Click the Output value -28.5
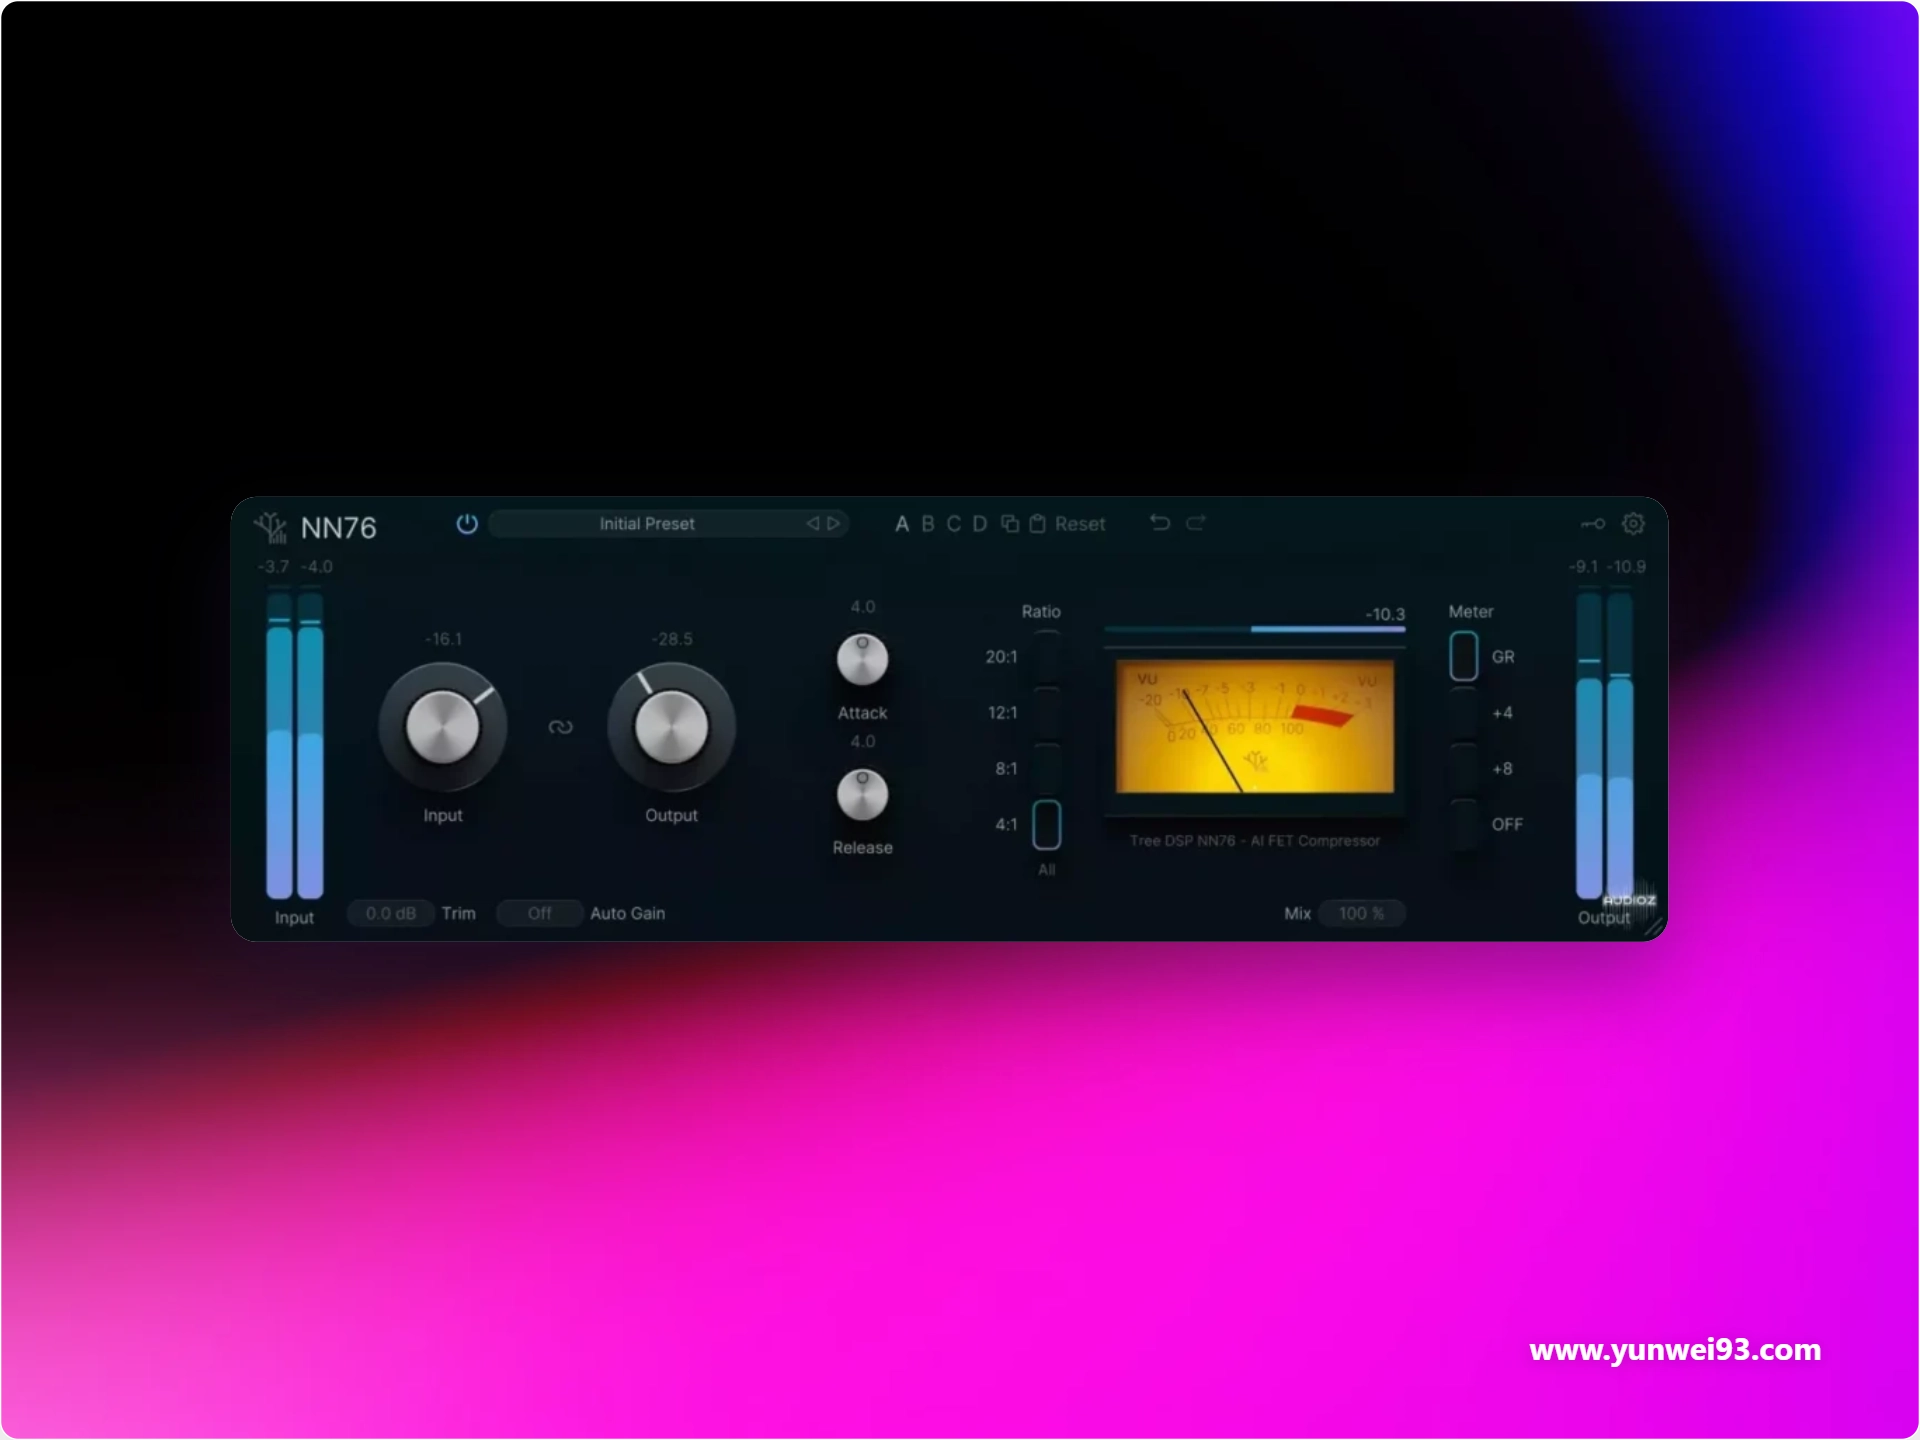 pos(672,639)
